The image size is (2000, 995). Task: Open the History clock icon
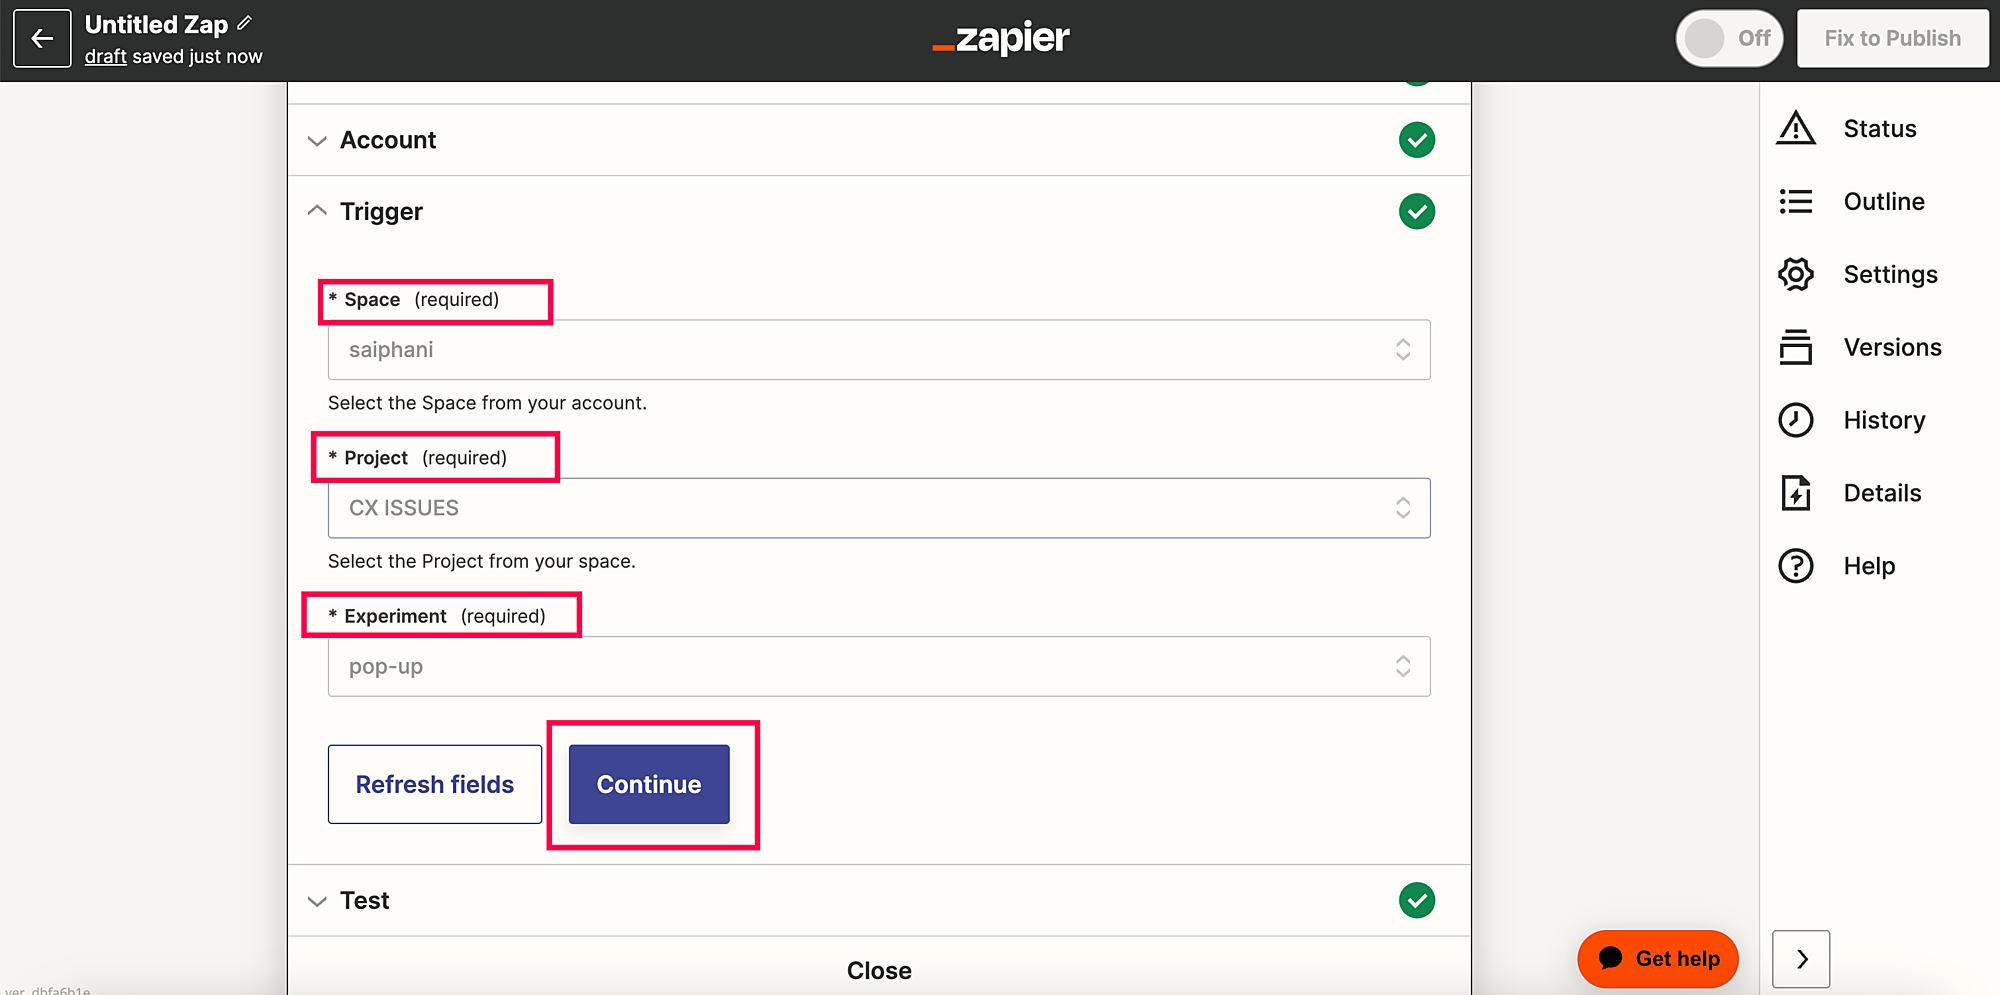(1796, 420)
